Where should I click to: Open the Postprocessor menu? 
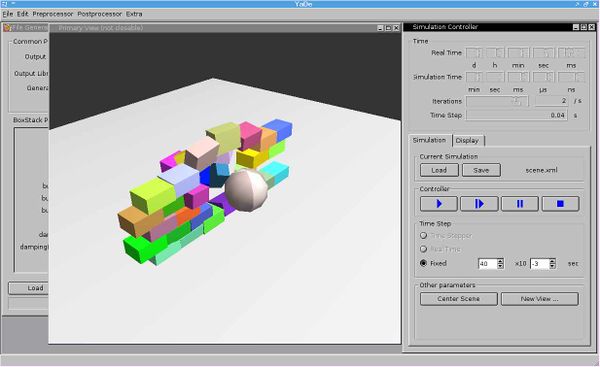99,14
